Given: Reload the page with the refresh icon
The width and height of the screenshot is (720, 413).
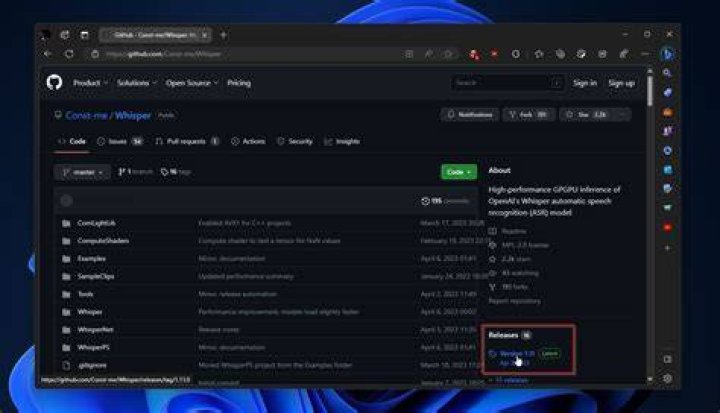Looking at the screenshot, I should (x=69, y=54).
